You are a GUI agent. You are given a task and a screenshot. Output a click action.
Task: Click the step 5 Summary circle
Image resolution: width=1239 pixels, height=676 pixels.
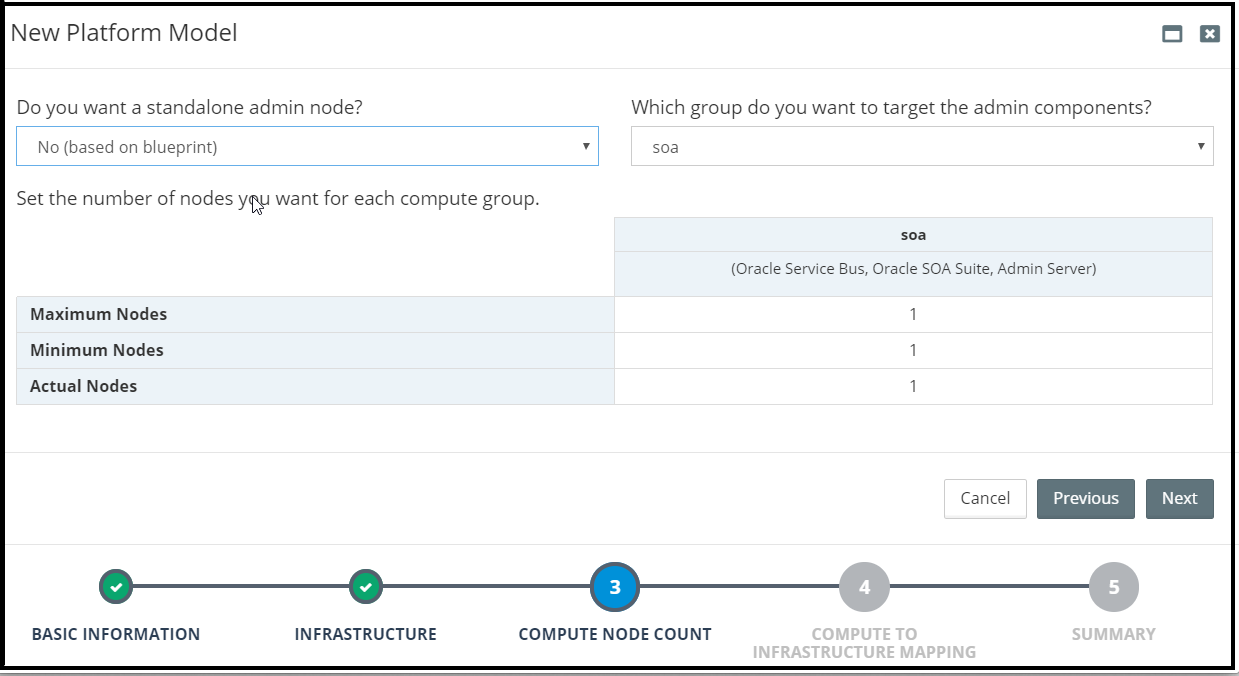coord(1113,587)
